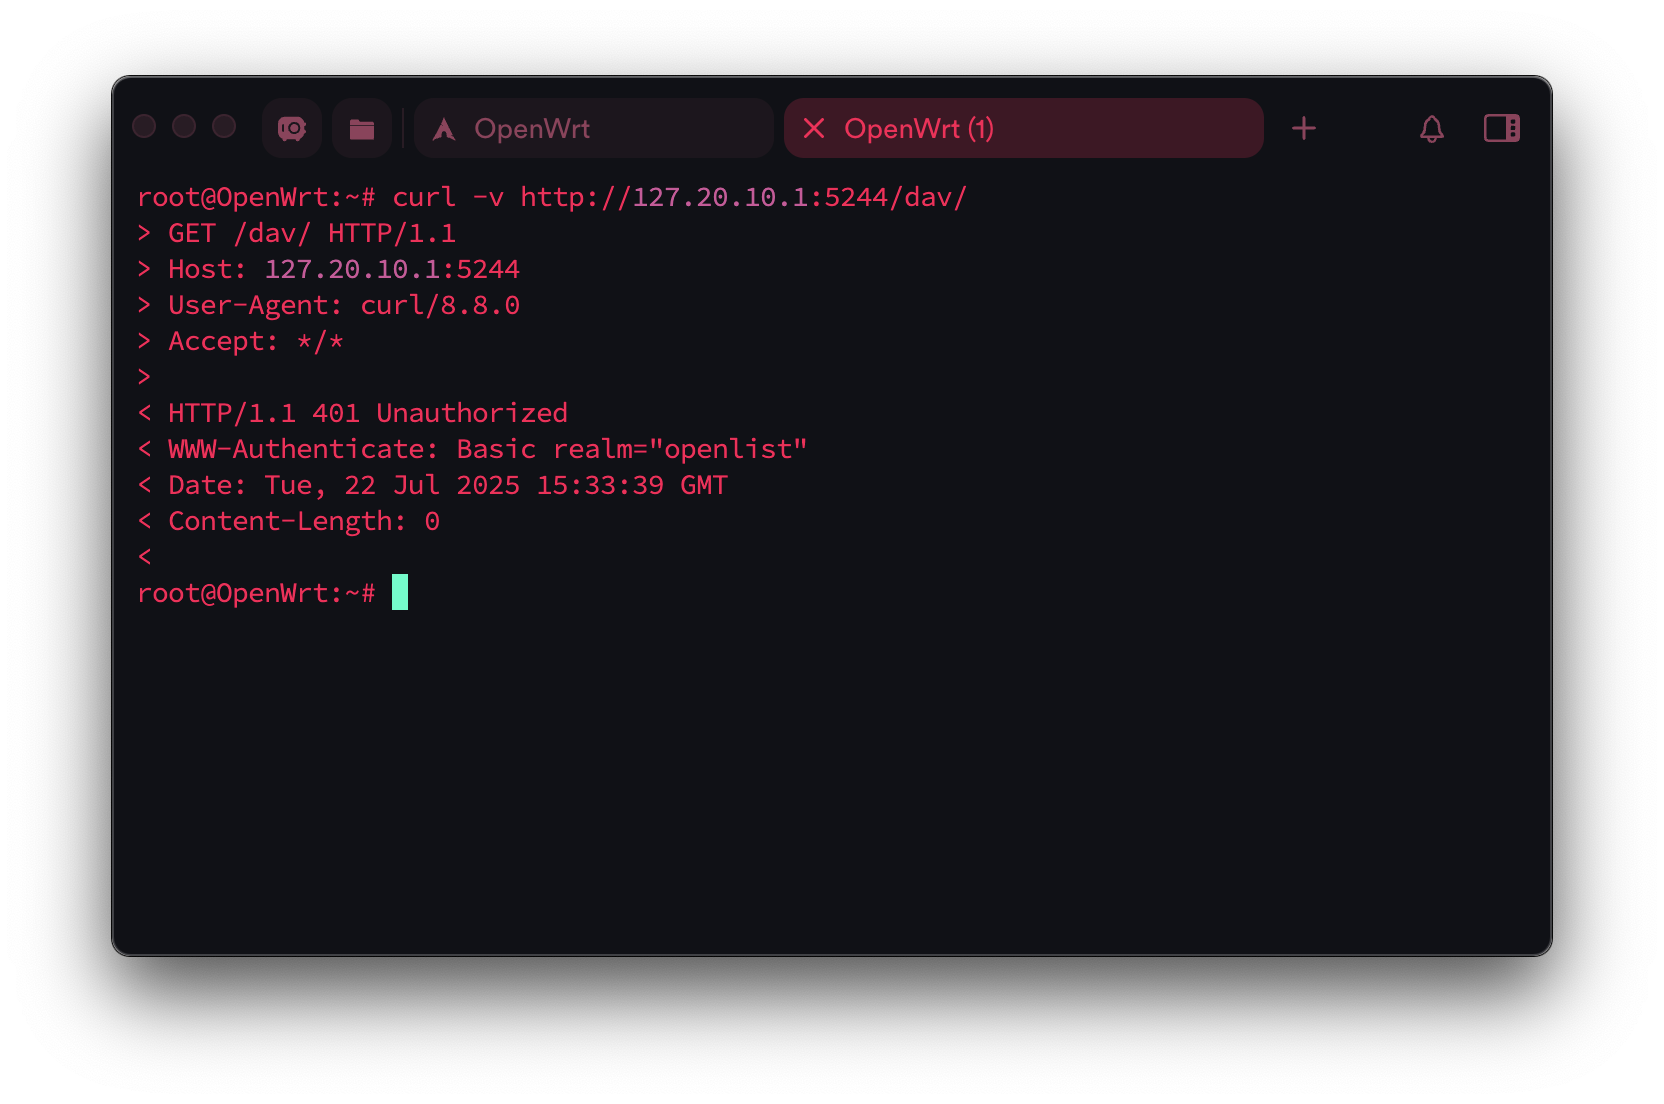Click the Content-Length: 0 line

[288, 521]
